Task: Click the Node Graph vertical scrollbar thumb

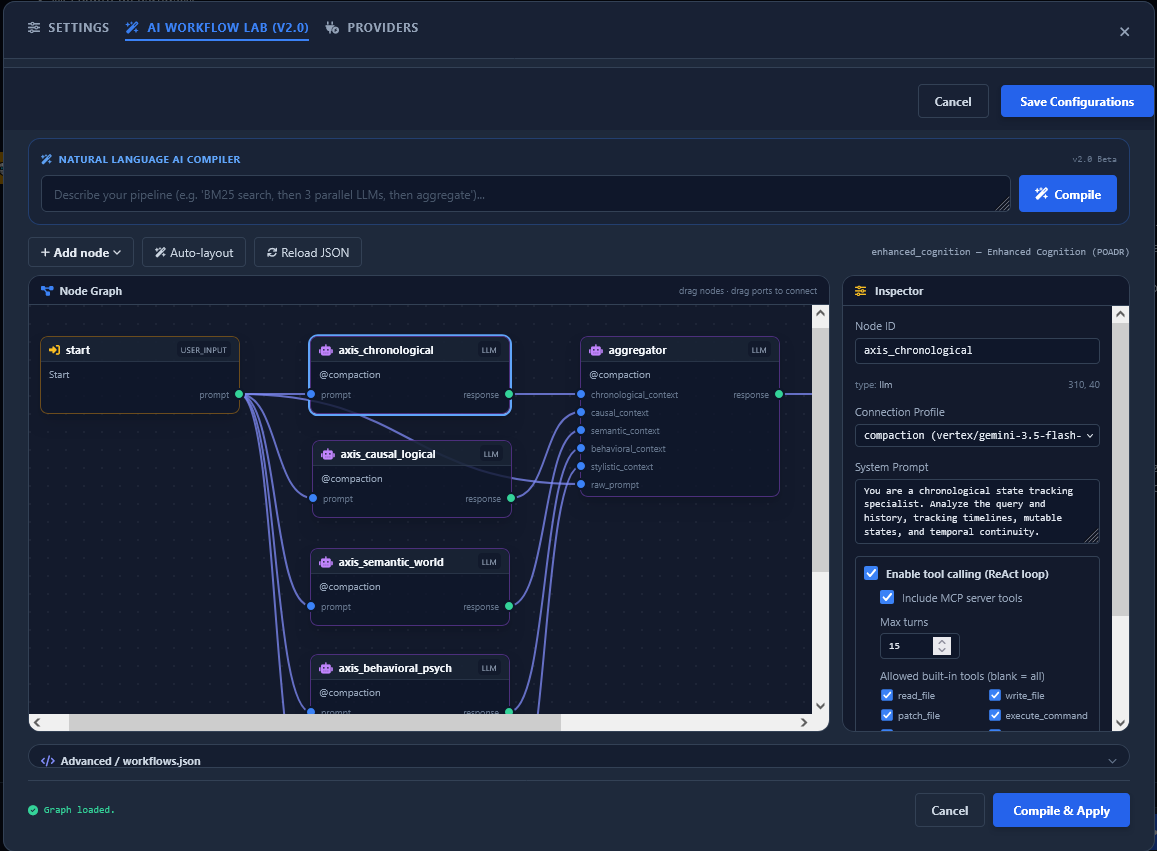Action: click(x=821, y=449)
